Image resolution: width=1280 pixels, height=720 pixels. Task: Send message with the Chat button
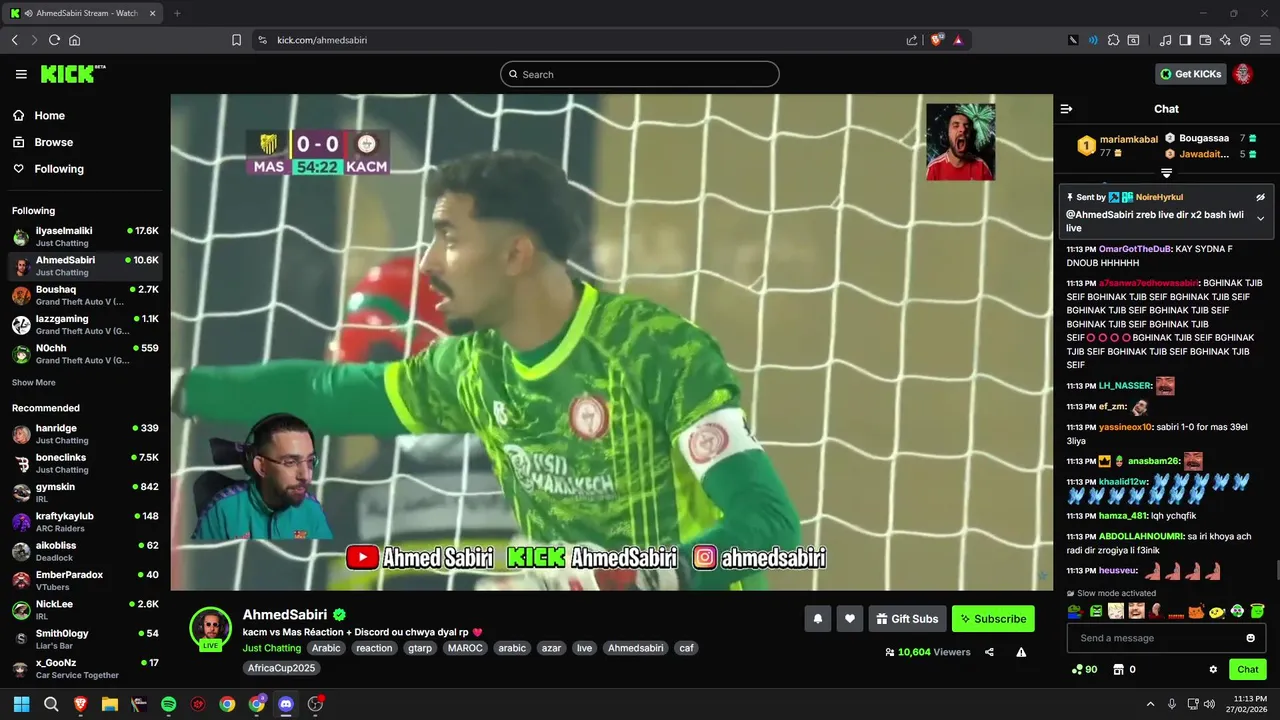1248,670
